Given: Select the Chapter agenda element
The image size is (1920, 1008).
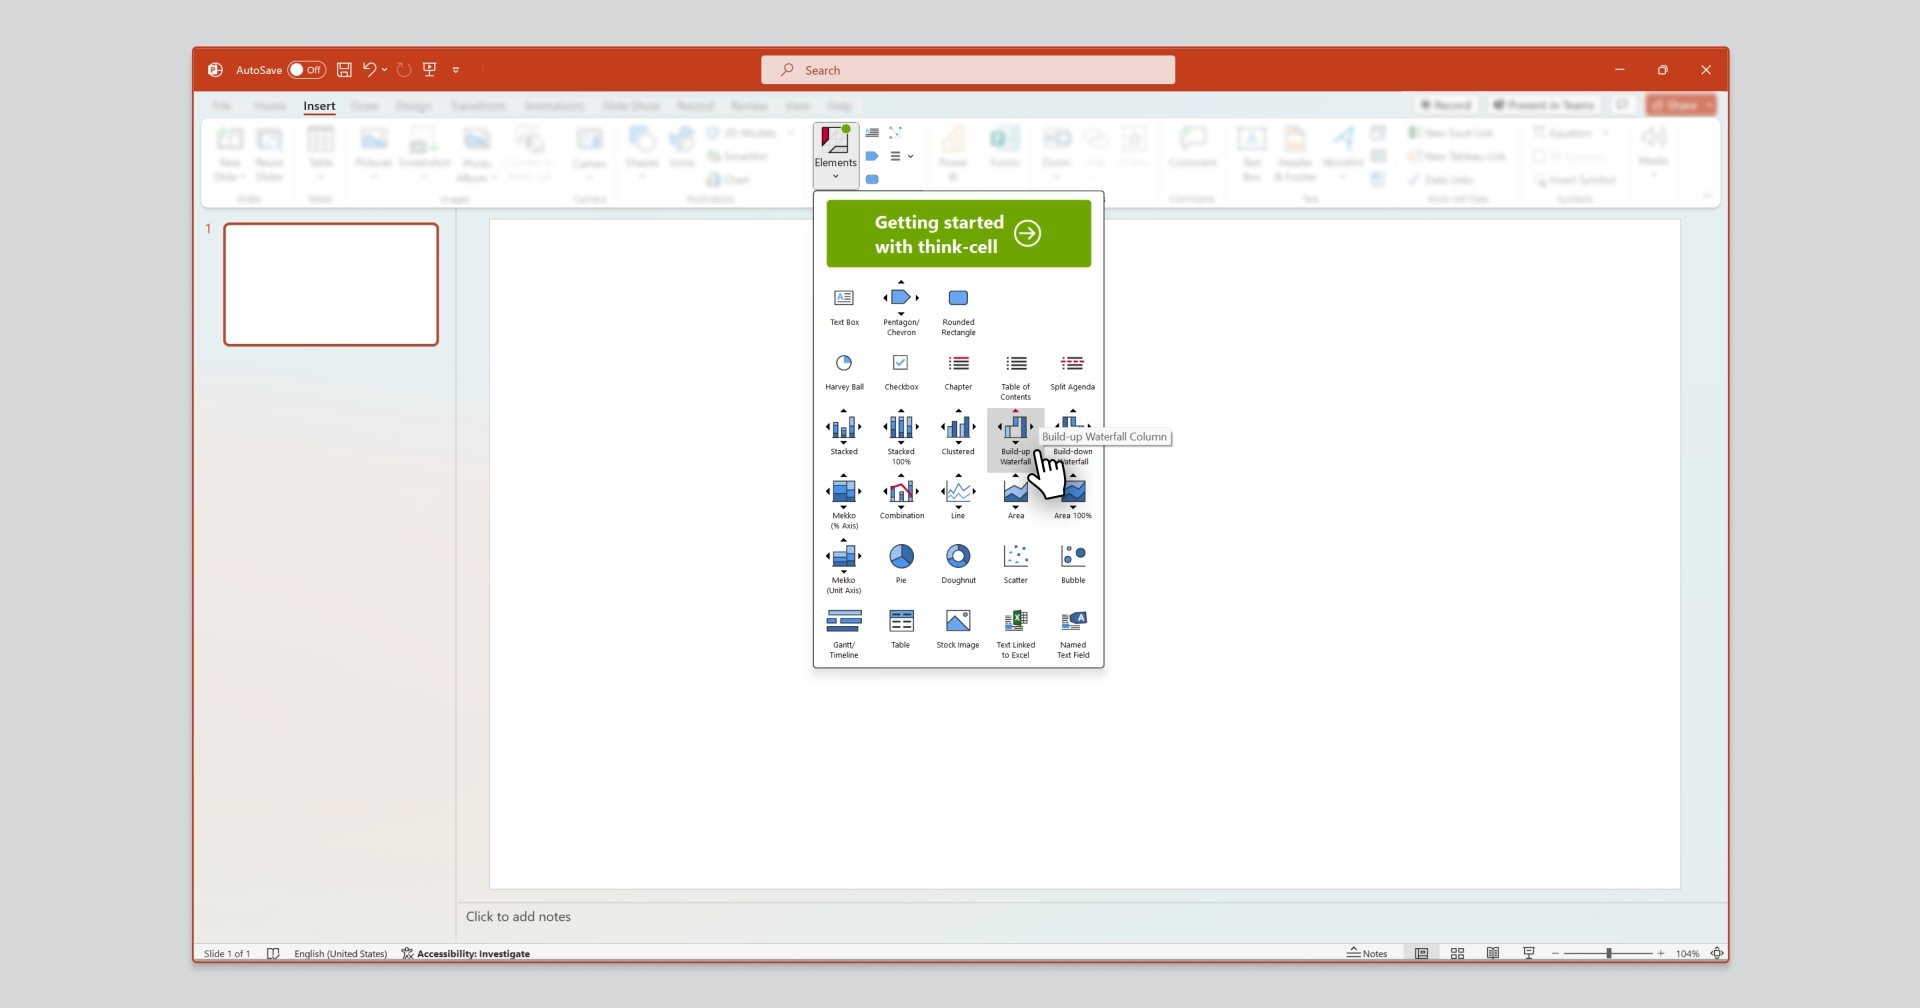Looking at the screenshot, I should (958, 371).
